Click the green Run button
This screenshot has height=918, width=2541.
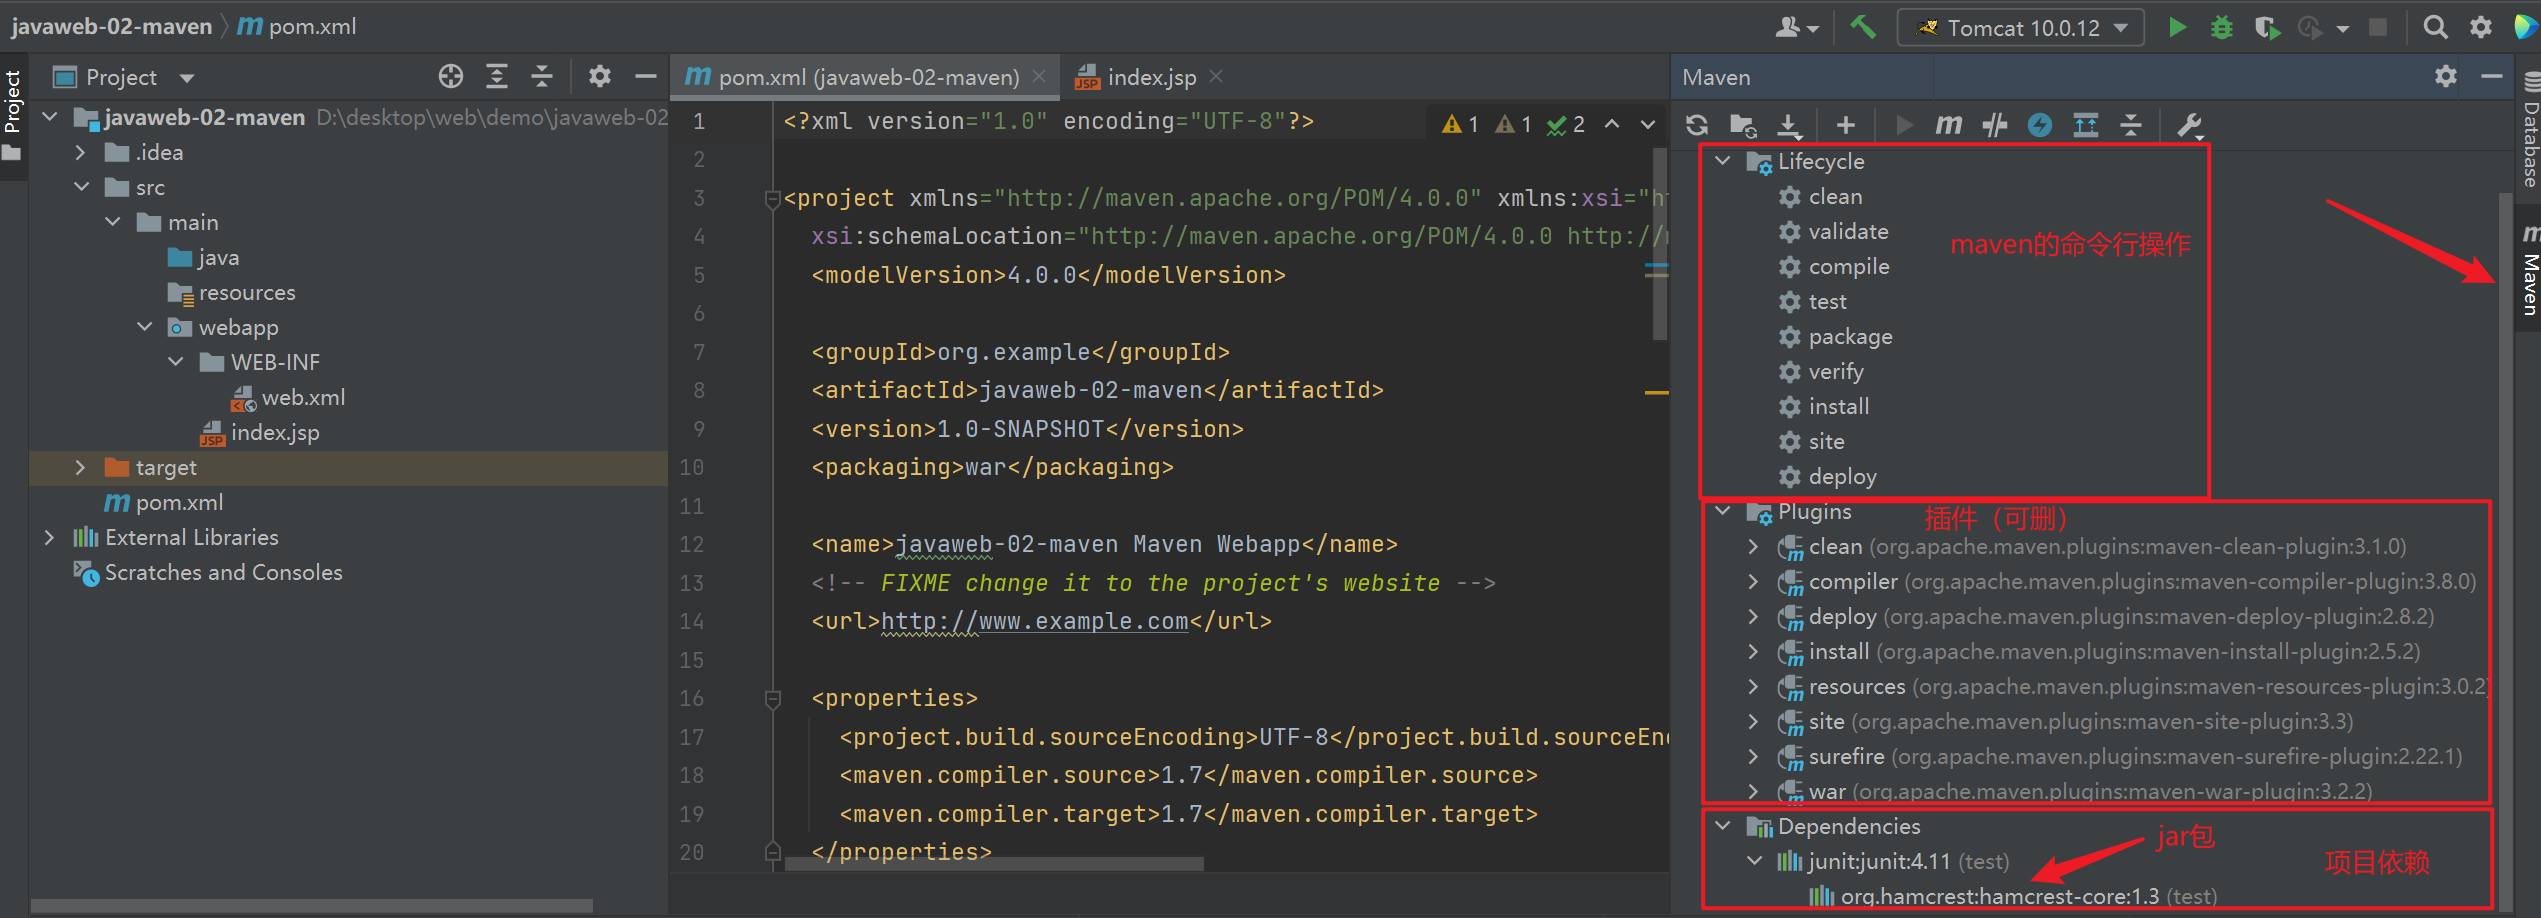tap(2176, 27)
